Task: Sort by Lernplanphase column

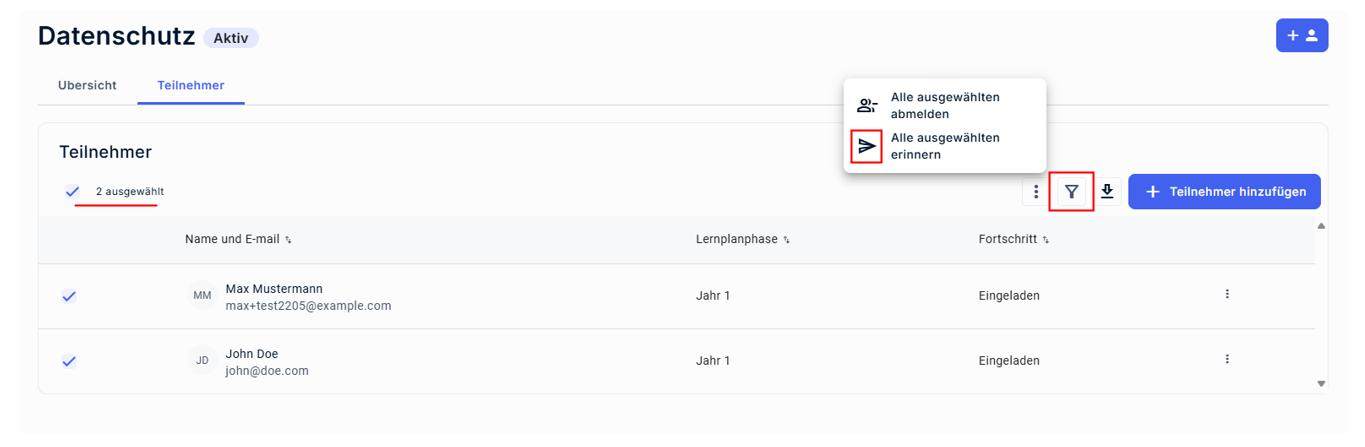Action: [742, 239]
